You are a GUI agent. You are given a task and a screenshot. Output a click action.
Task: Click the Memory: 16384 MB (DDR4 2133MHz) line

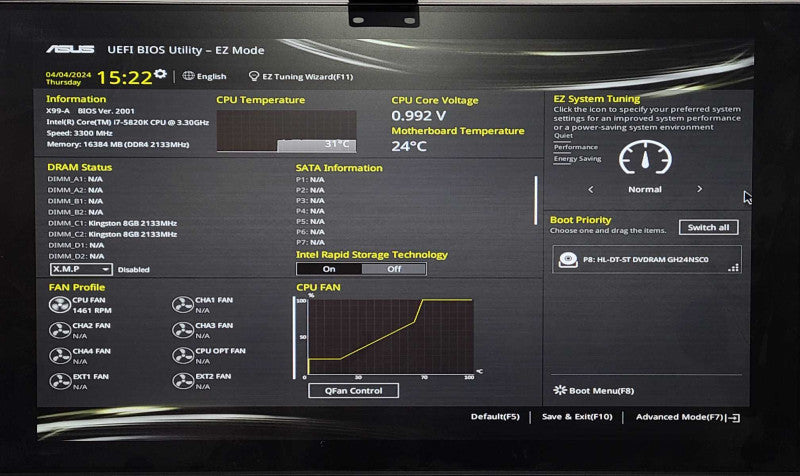(x=118, y=144)
